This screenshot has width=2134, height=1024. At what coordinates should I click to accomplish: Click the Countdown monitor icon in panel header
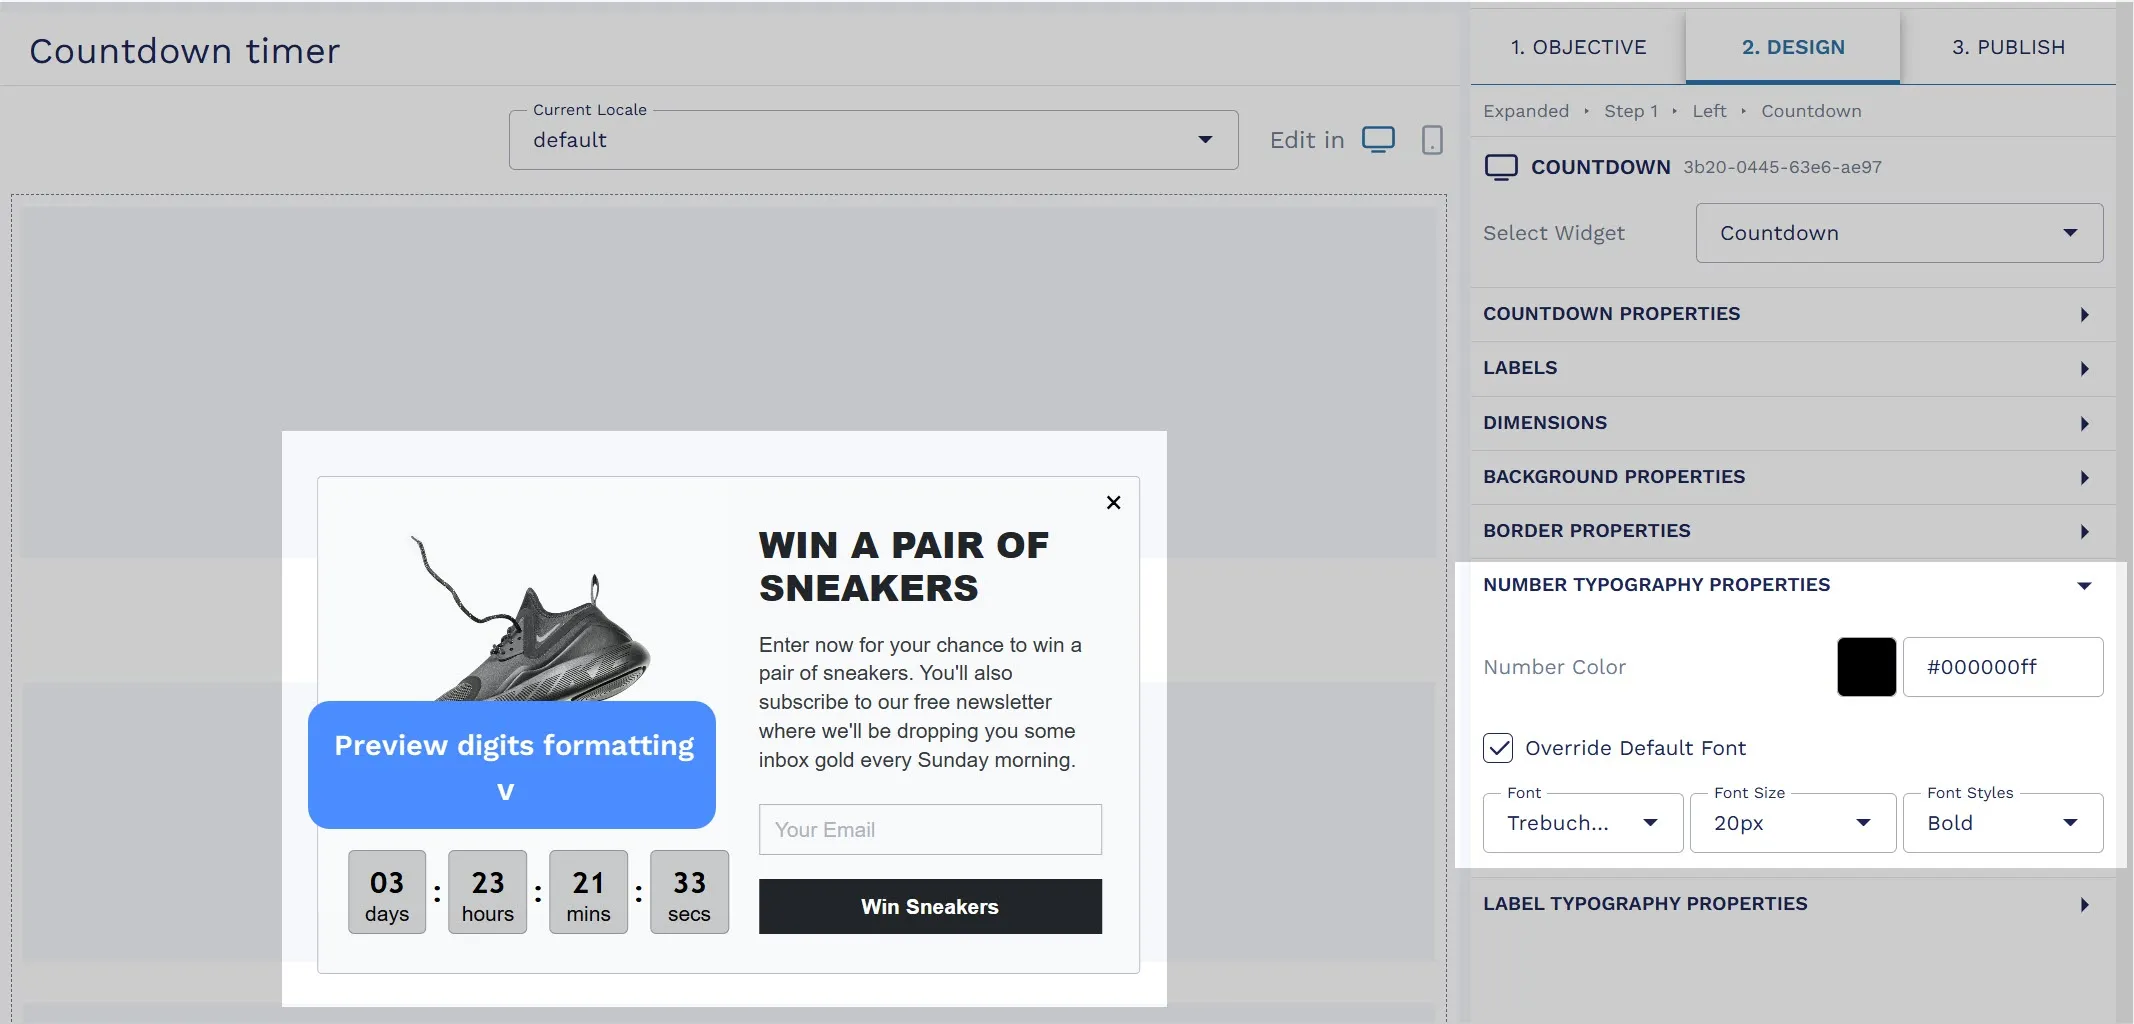pos(1501,167)
